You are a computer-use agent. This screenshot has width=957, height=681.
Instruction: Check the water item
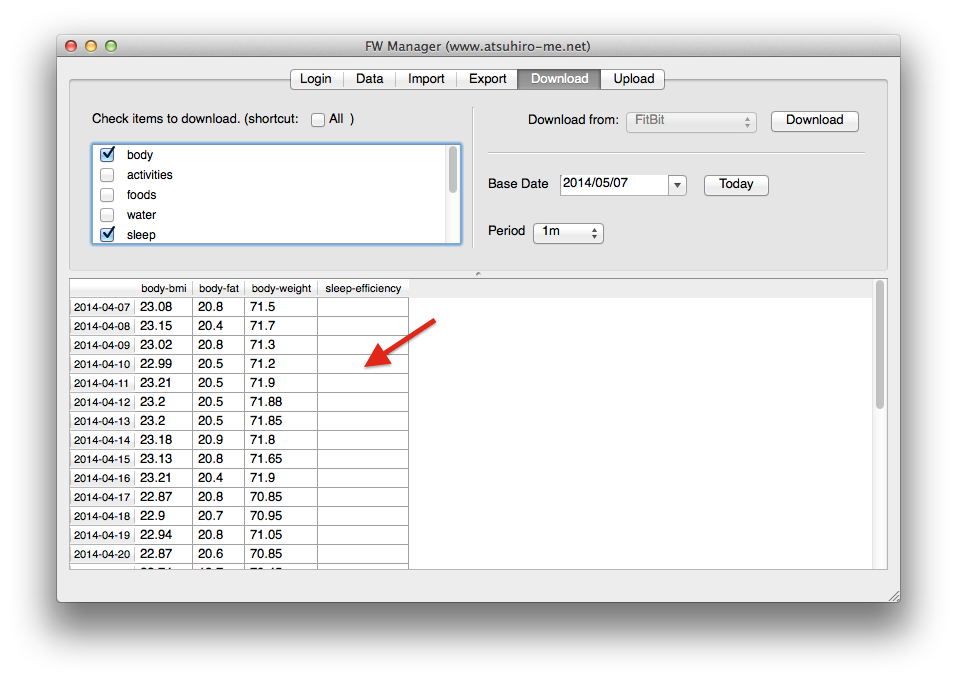tap(107, 215)
